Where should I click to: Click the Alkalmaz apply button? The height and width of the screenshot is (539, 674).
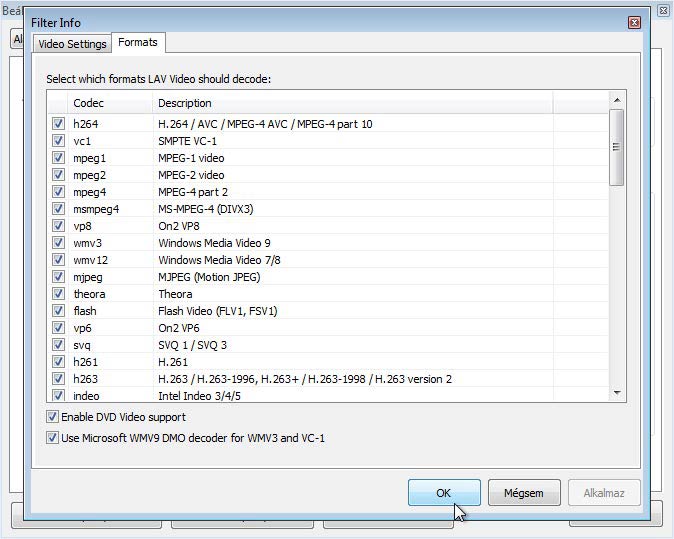click(x=604, y=493)
